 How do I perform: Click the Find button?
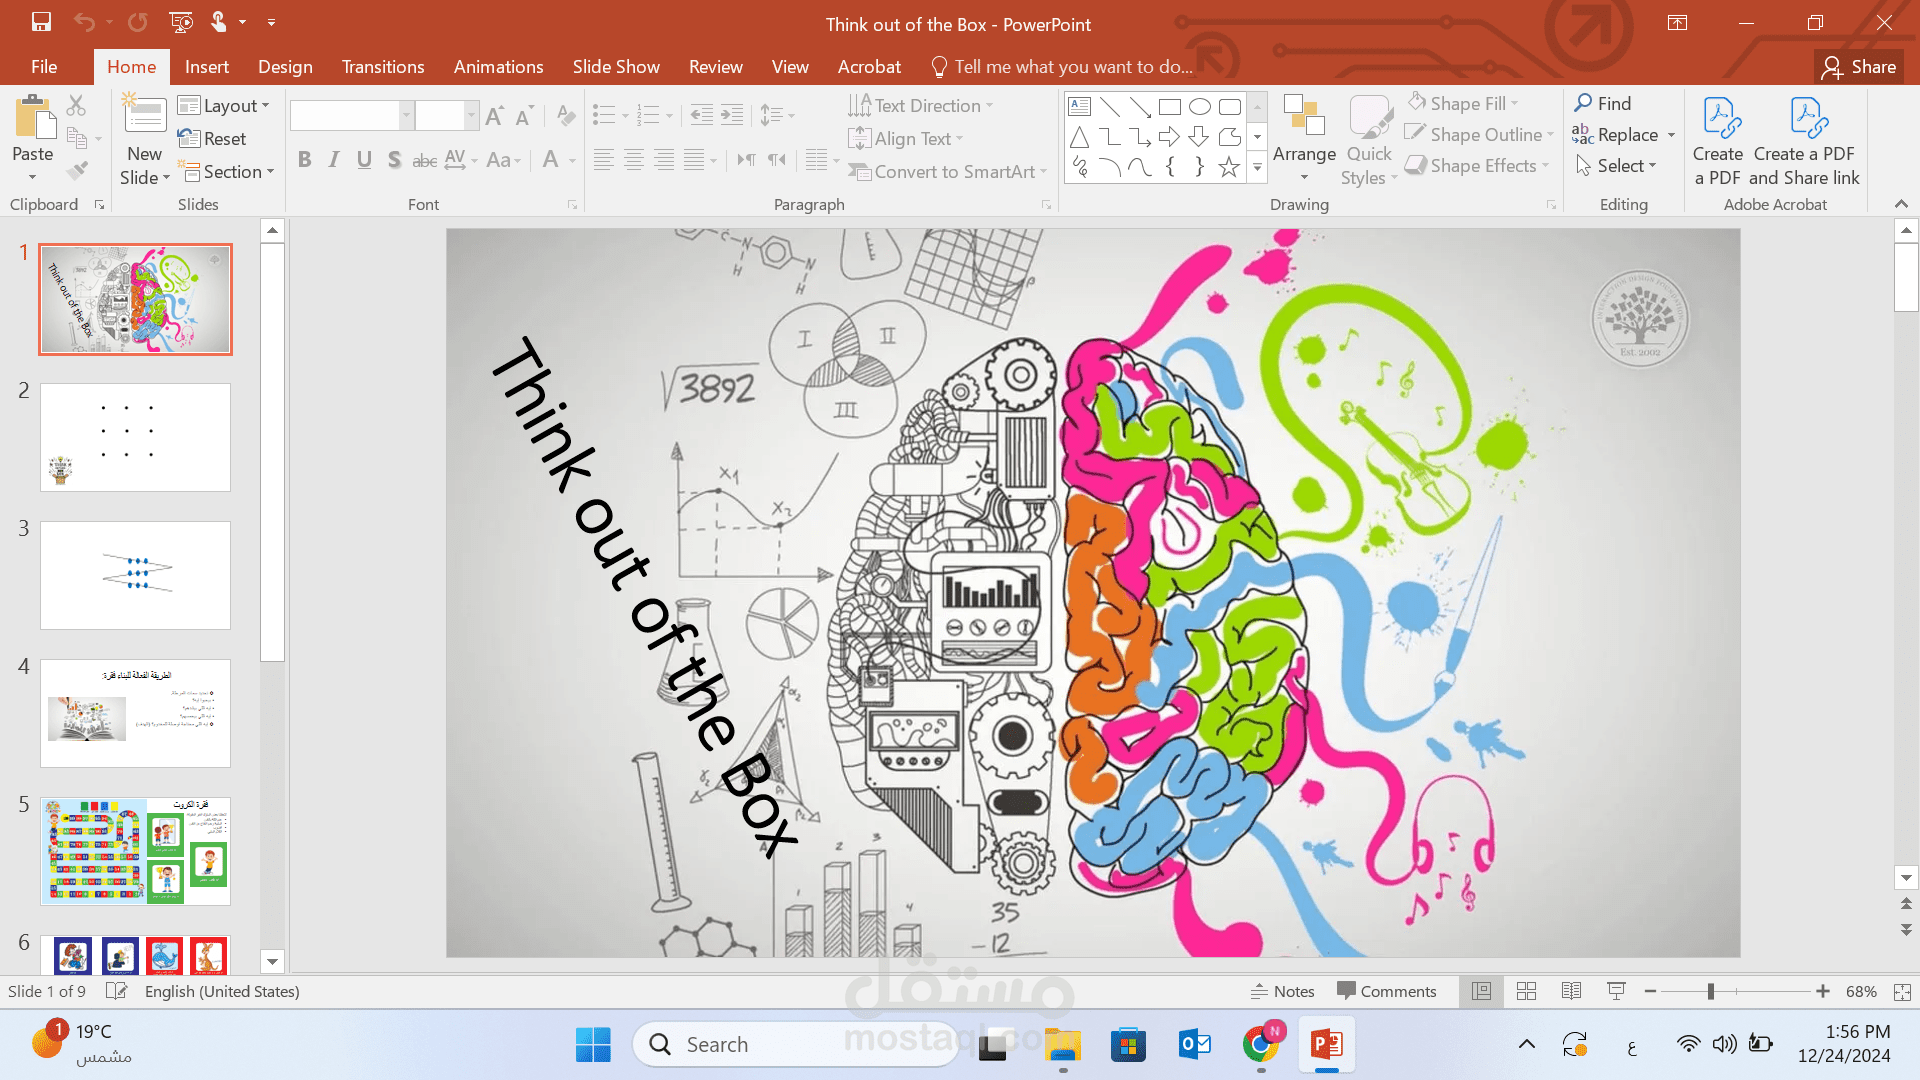point(1603,104)
